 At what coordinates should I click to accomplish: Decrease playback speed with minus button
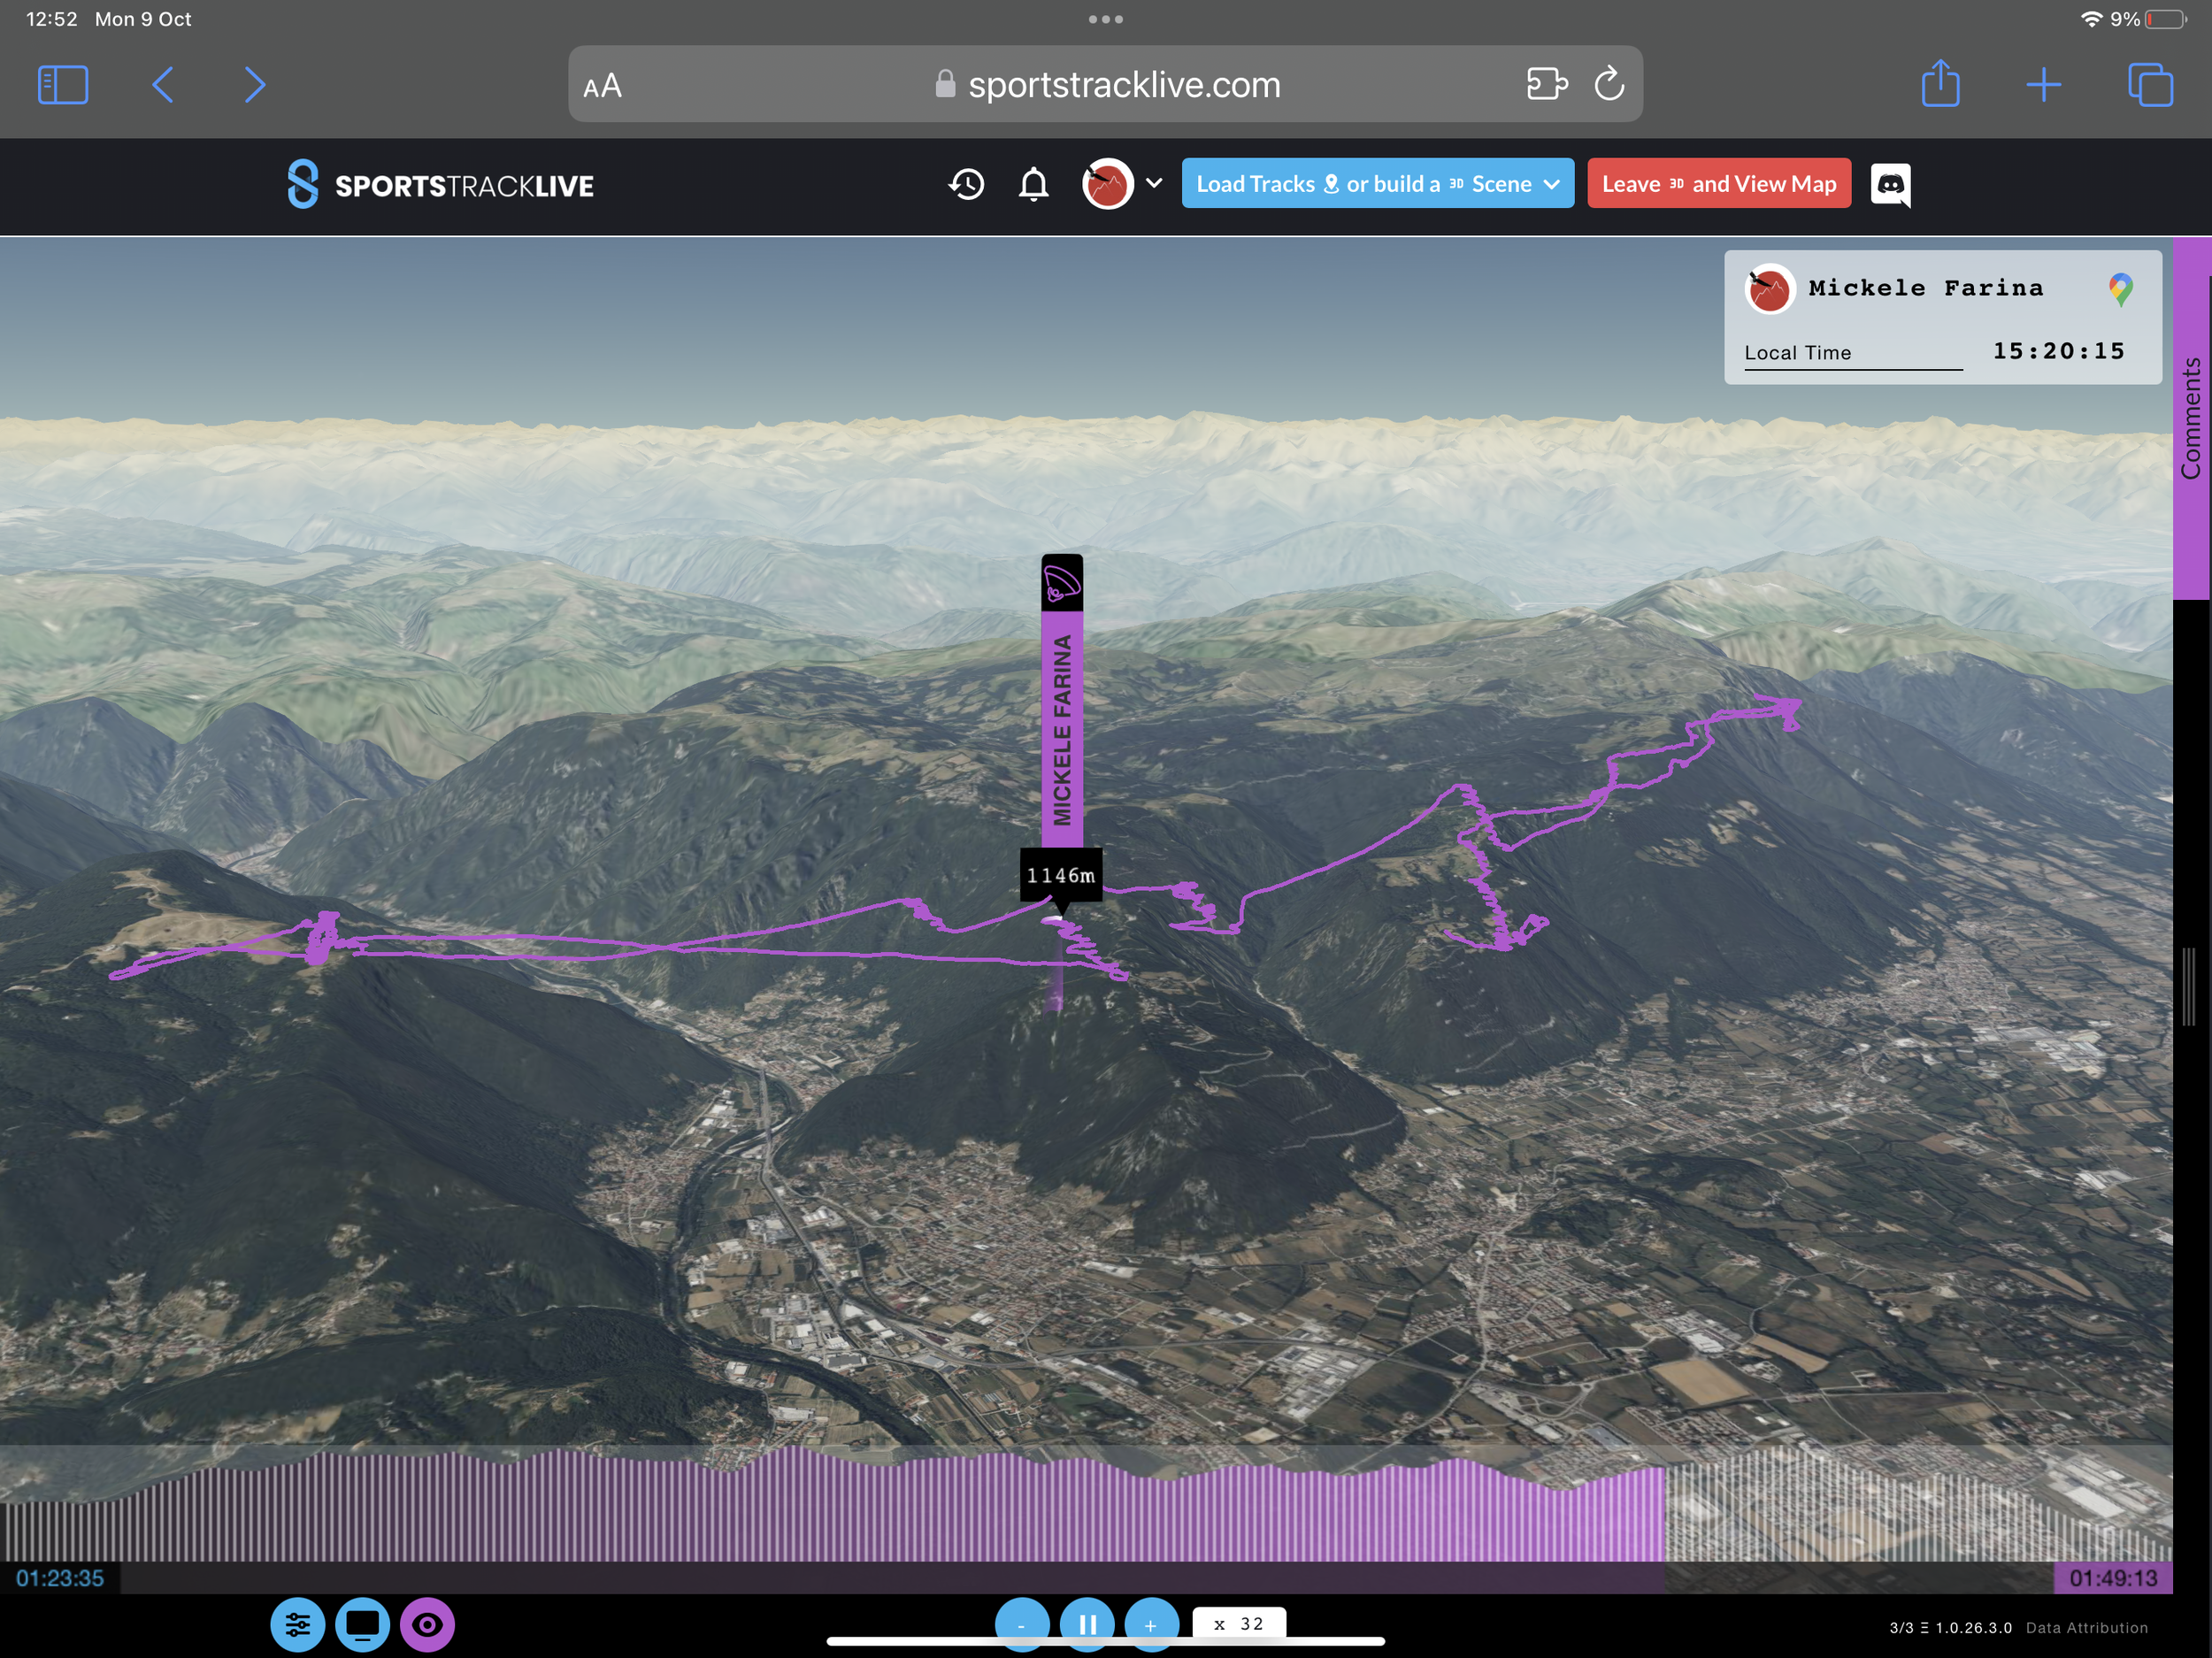(x=1021, y=1622)
